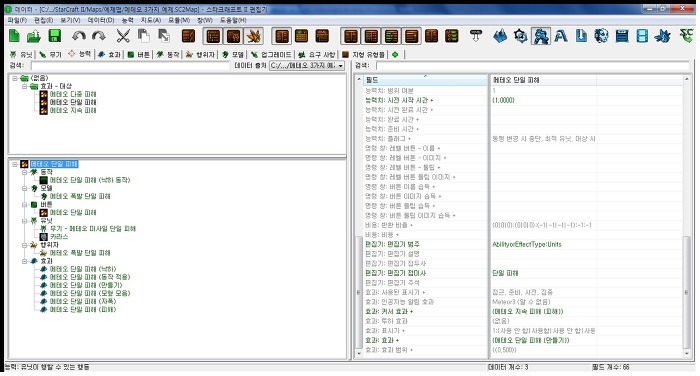Click the 메테오 단일 피해 column header
The image size is (700, 376).
click(x=543, y=80)
